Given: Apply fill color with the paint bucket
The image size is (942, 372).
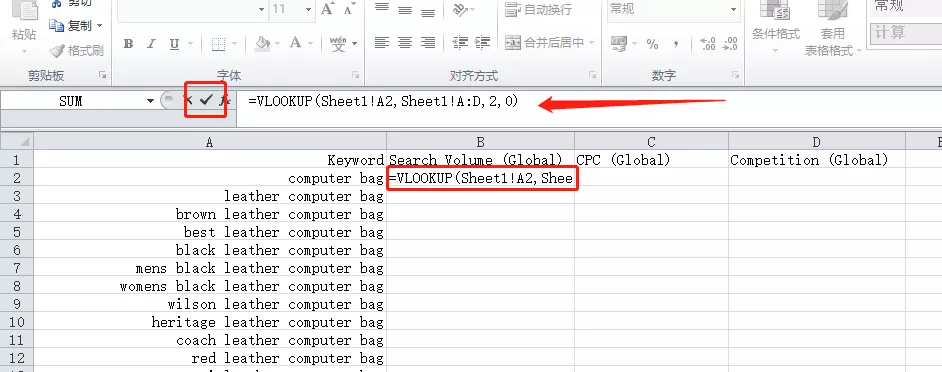Looking at the screenshot, I should pos(263,43).
